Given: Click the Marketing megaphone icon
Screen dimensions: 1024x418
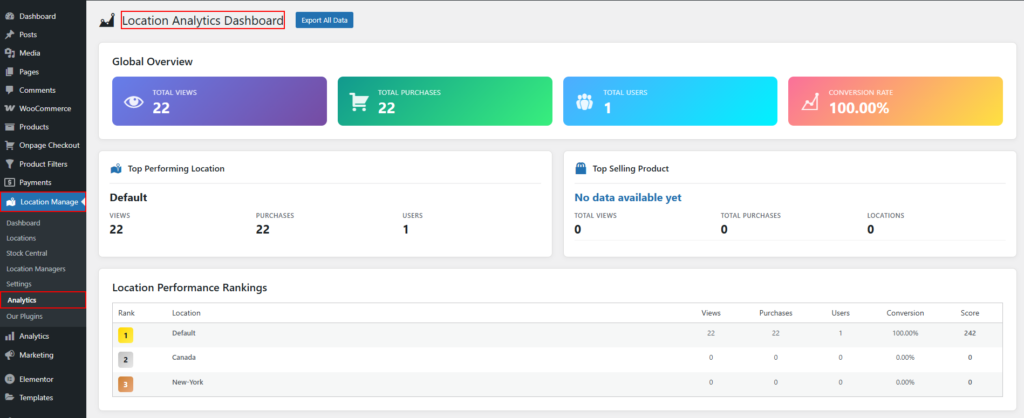Looking at the screenshot, I should pos(9,355).
